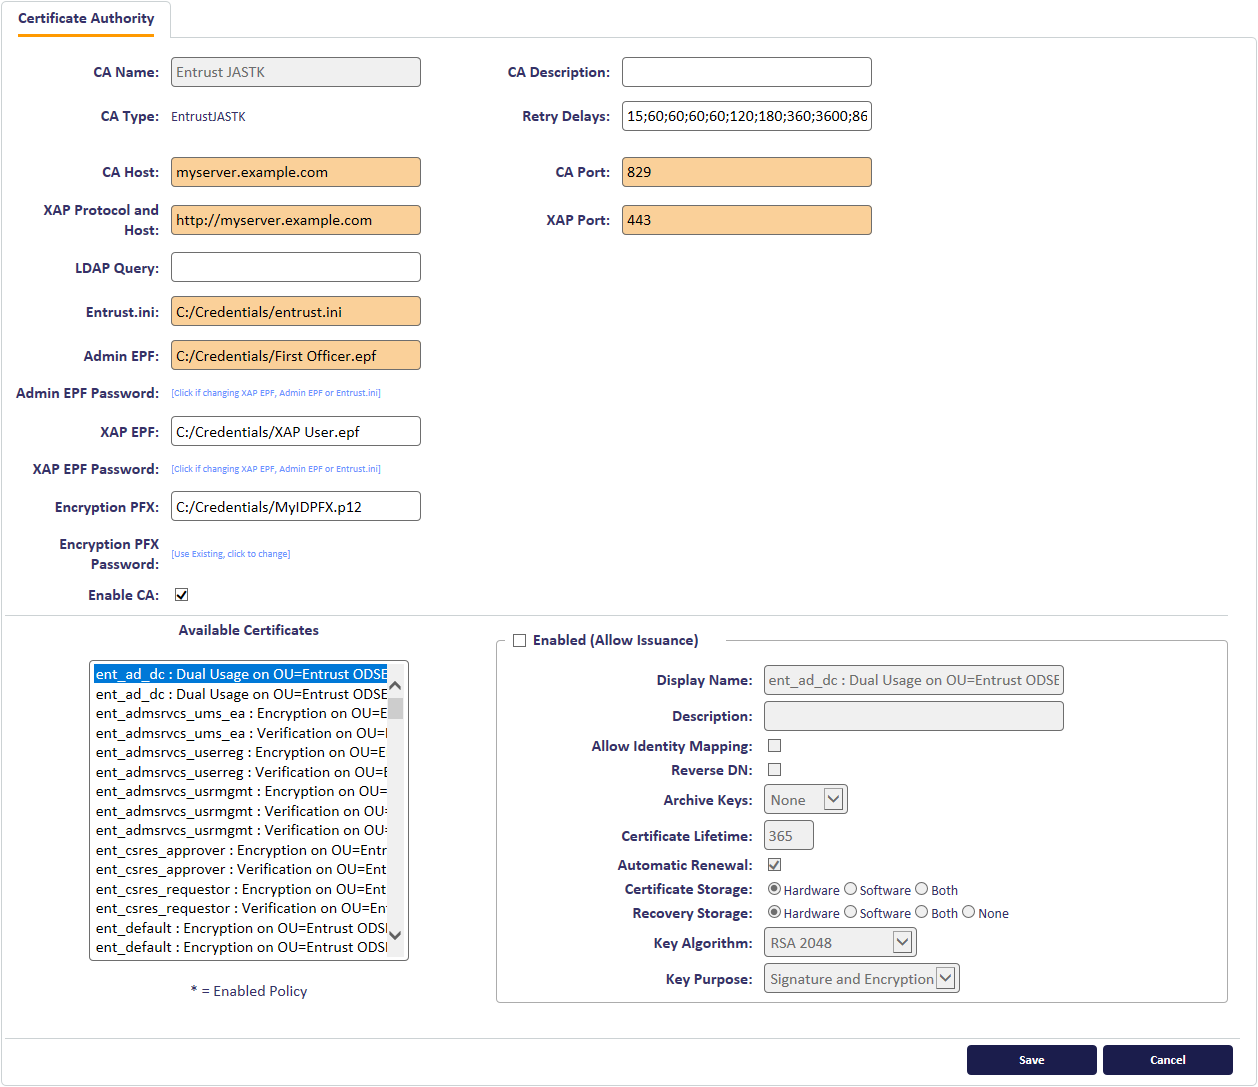The image size is (1258, 1087).
Task: Set Recovery Storage to Hardware
Action: tap(774, 912)
